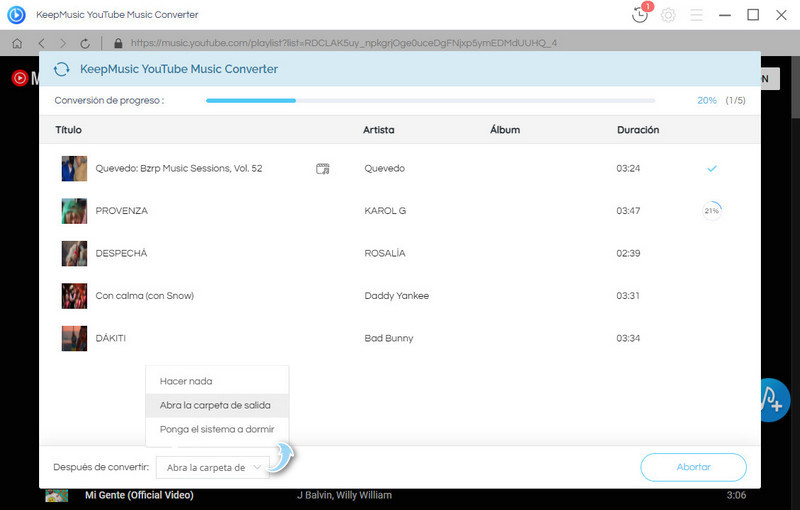This screenshot has width=800, height=510.
Task: Click the Quevedo track thumbnail
Action: tap(74, 169)
